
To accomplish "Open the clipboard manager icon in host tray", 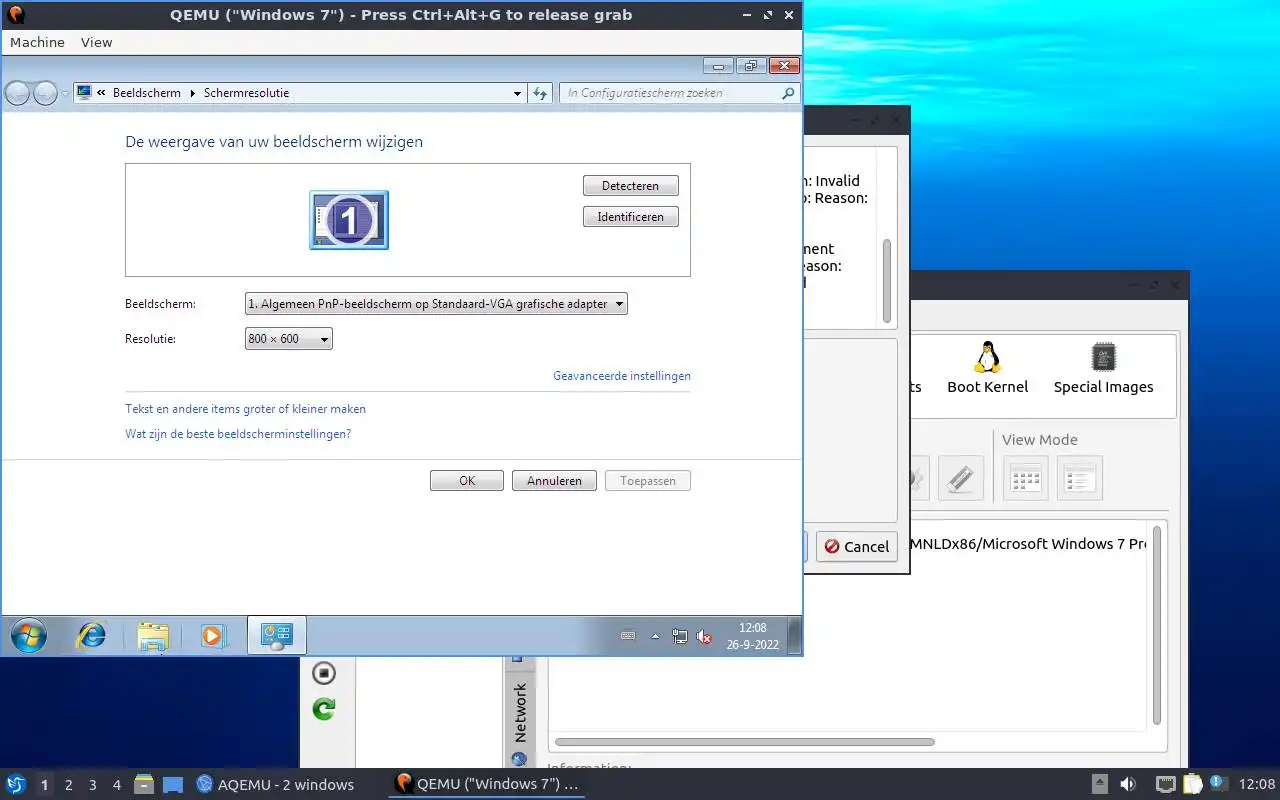I will 1193,784.
